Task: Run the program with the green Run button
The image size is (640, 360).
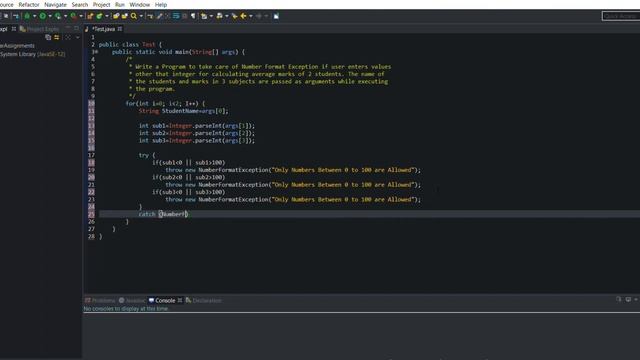Action: point(42,16)
